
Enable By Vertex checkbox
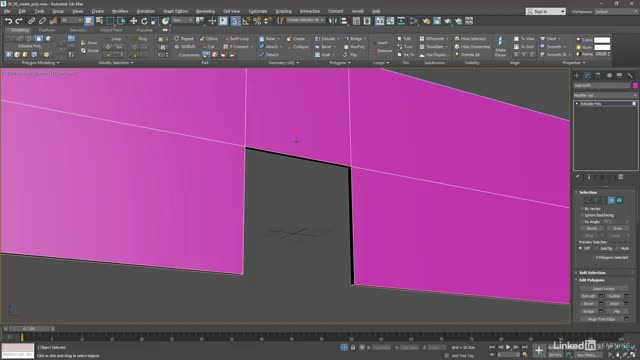(582, 209)
